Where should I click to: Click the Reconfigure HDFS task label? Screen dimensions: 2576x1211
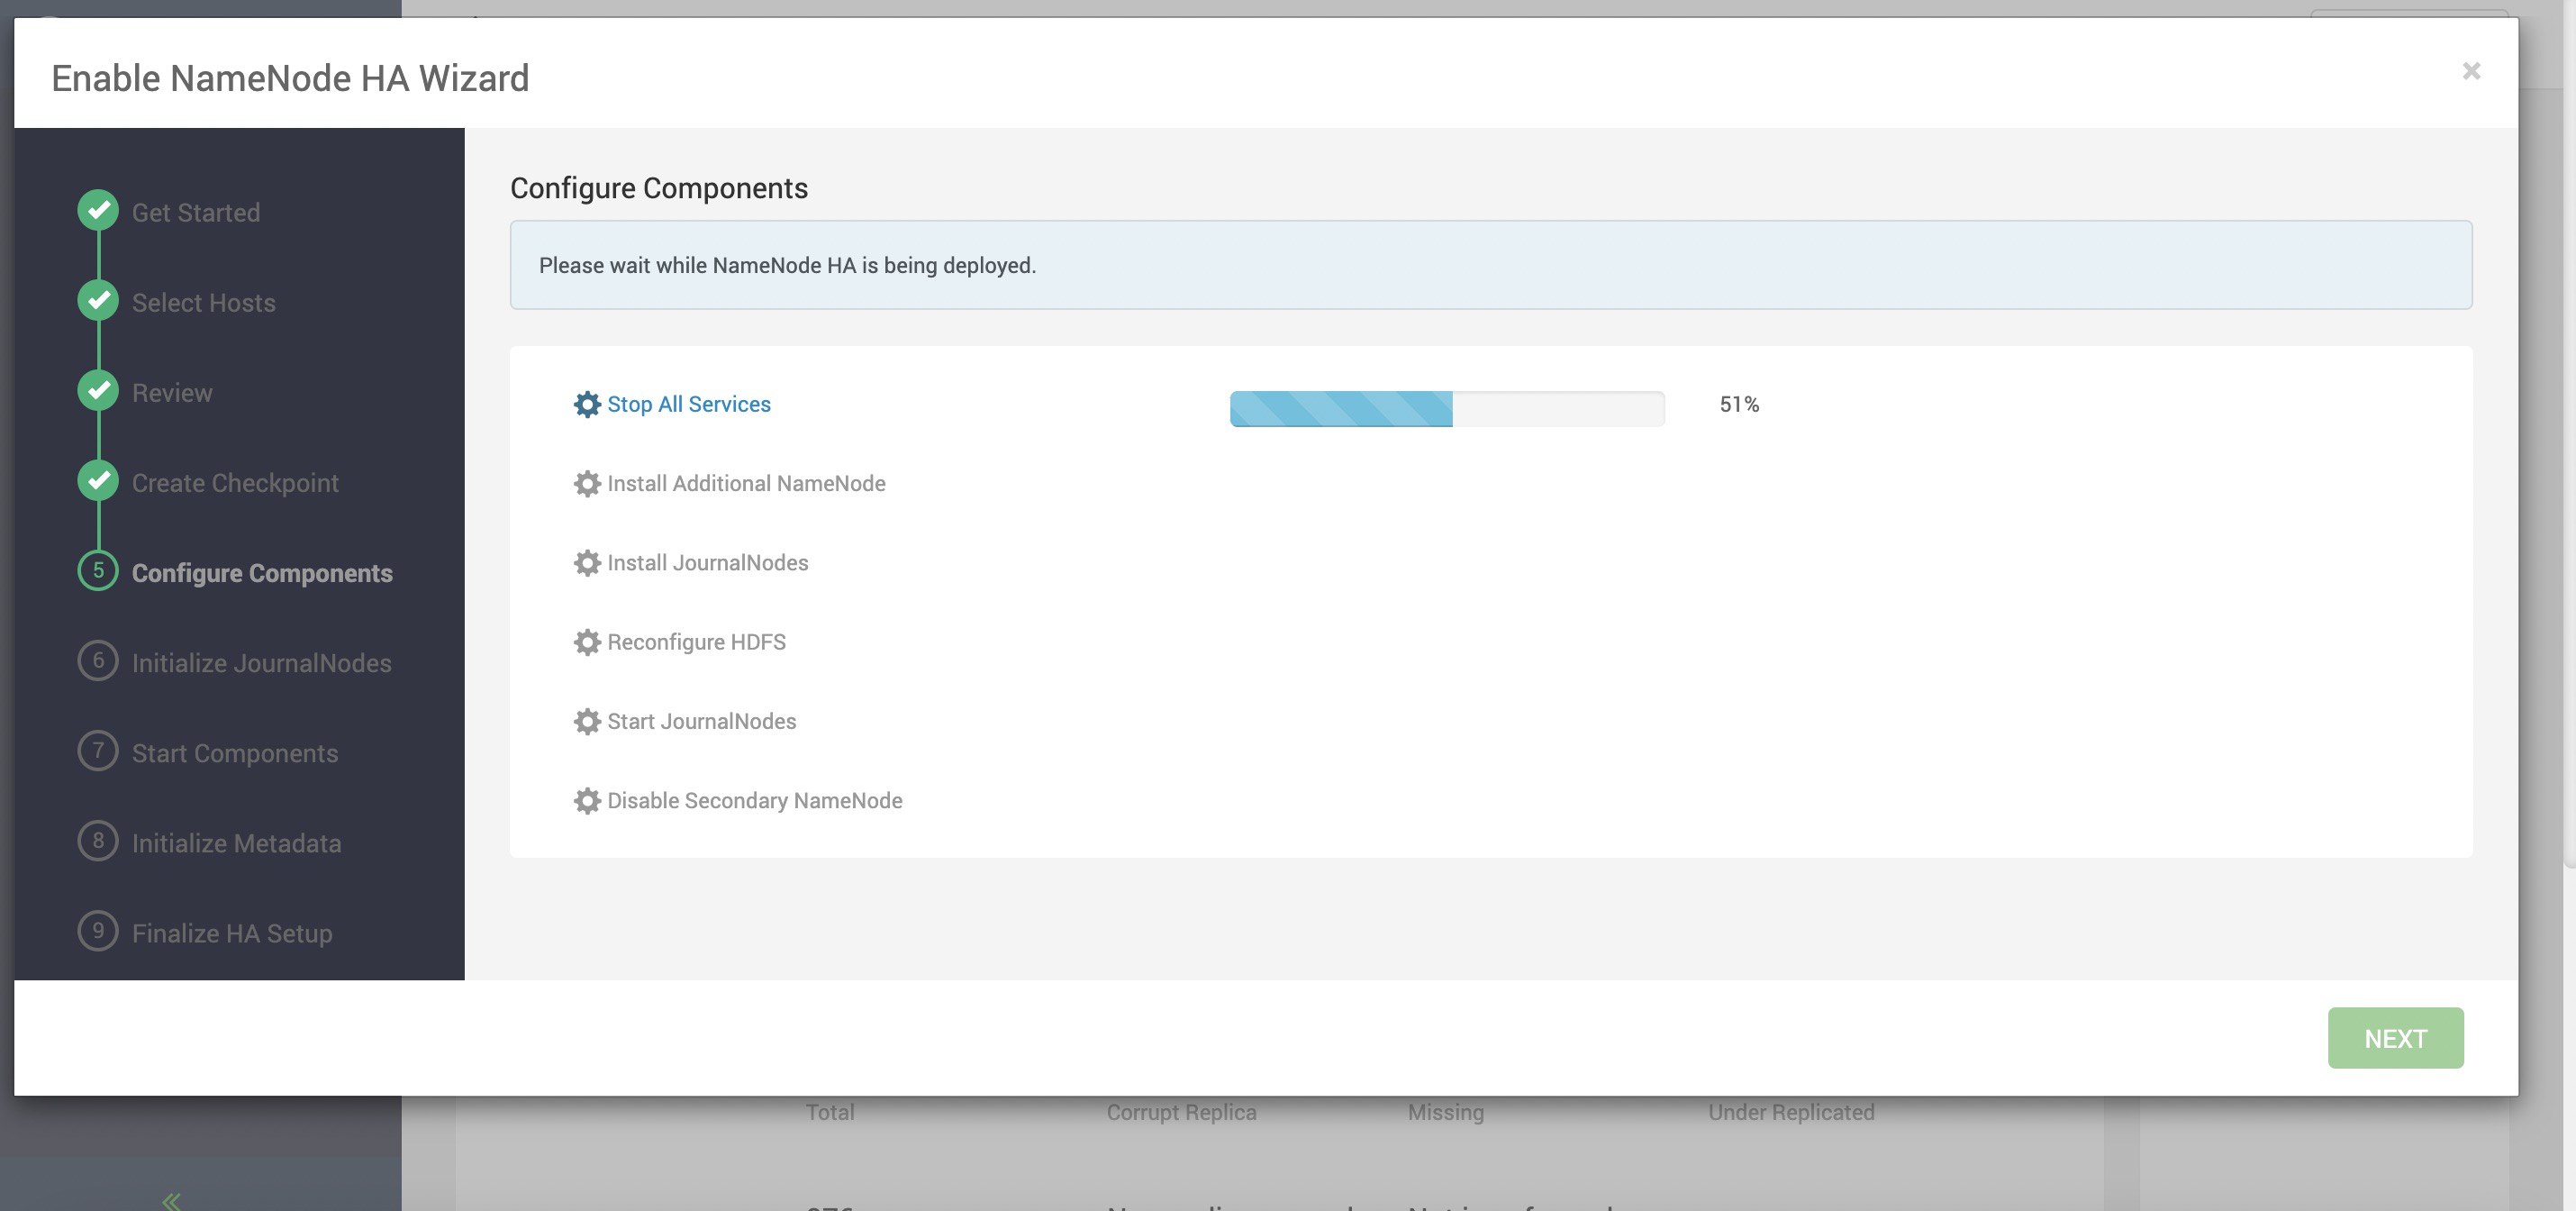[x=697, y=642]
